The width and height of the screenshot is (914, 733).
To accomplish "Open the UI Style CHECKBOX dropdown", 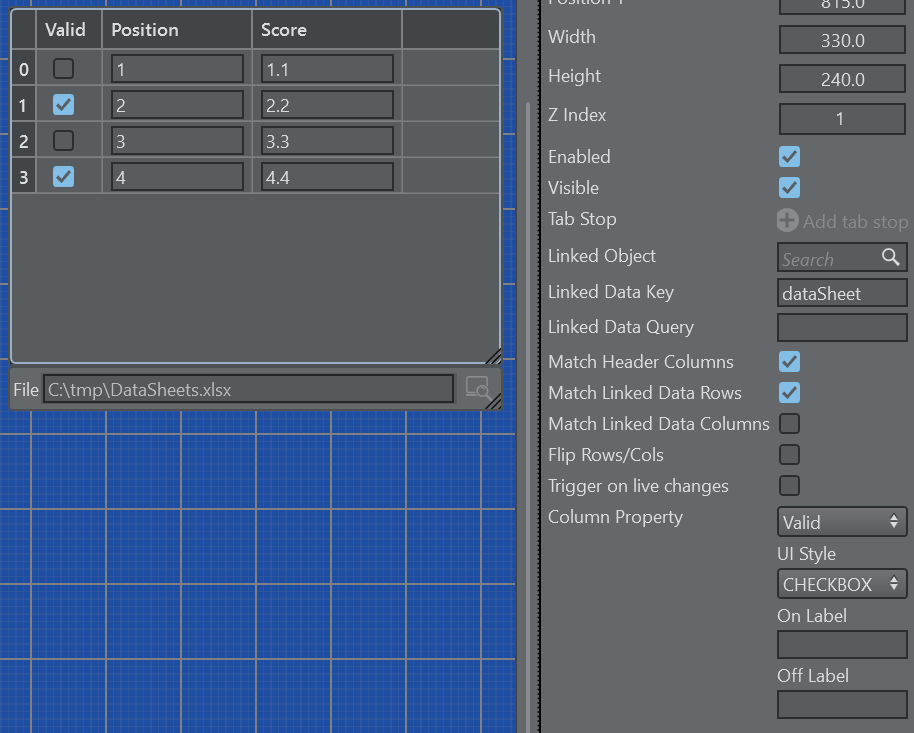I will point(842,584).
